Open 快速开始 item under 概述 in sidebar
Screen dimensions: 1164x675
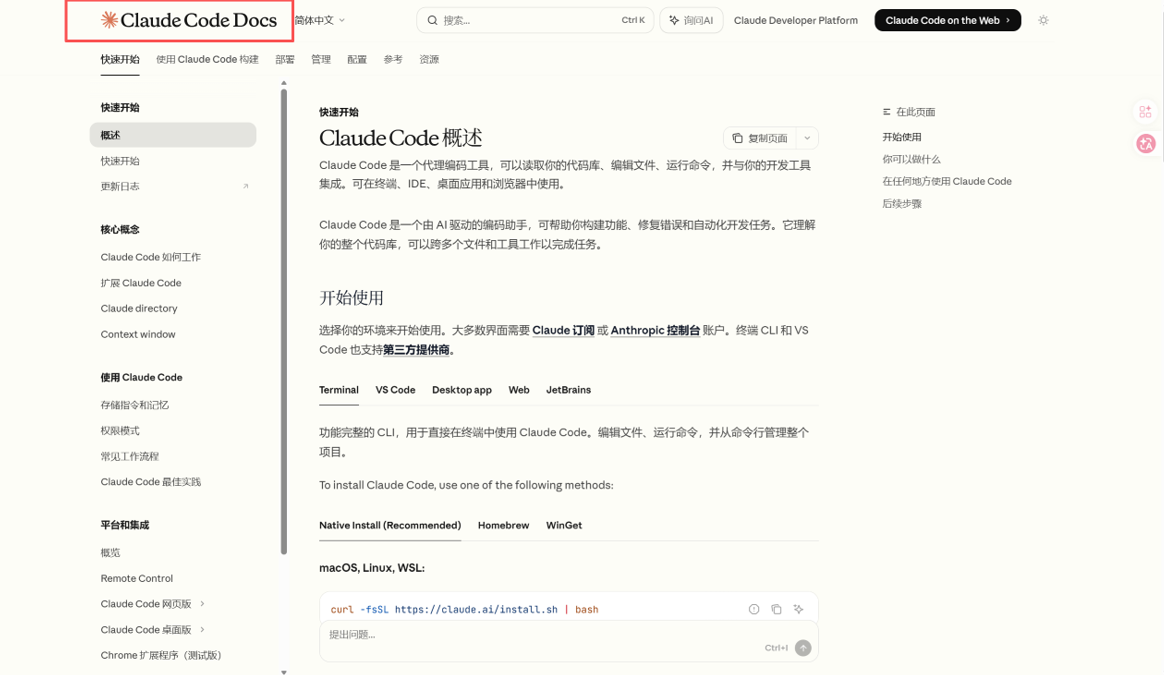click(120, 161)
